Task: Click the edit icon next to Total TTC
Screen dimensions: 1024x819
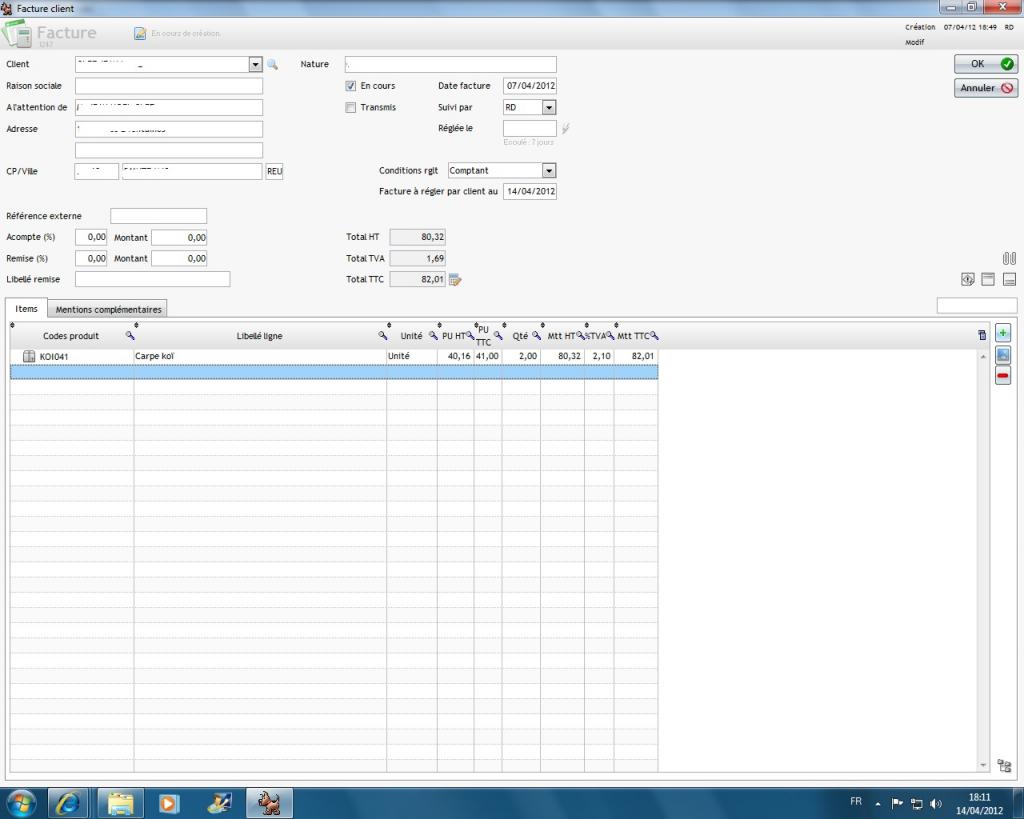Action: click(x=455, y=280)
